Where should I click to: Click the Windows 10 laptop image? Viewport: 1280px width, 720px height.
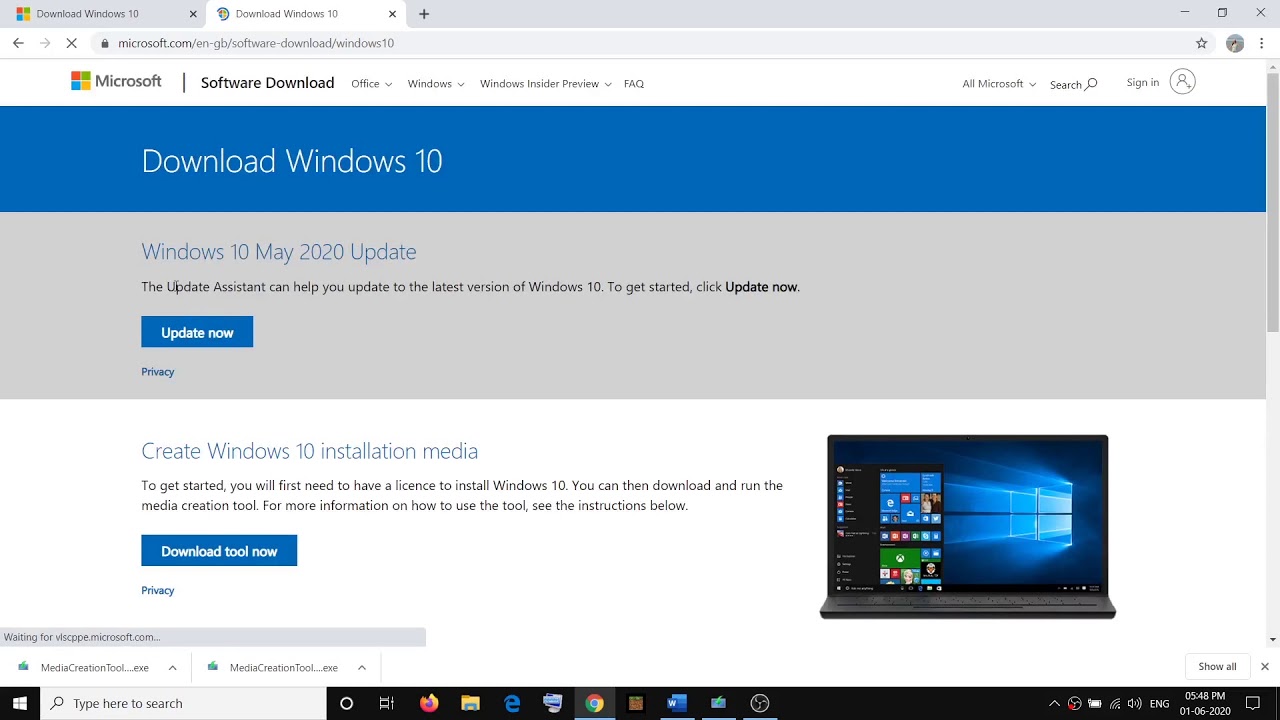(x=967, y=527)
